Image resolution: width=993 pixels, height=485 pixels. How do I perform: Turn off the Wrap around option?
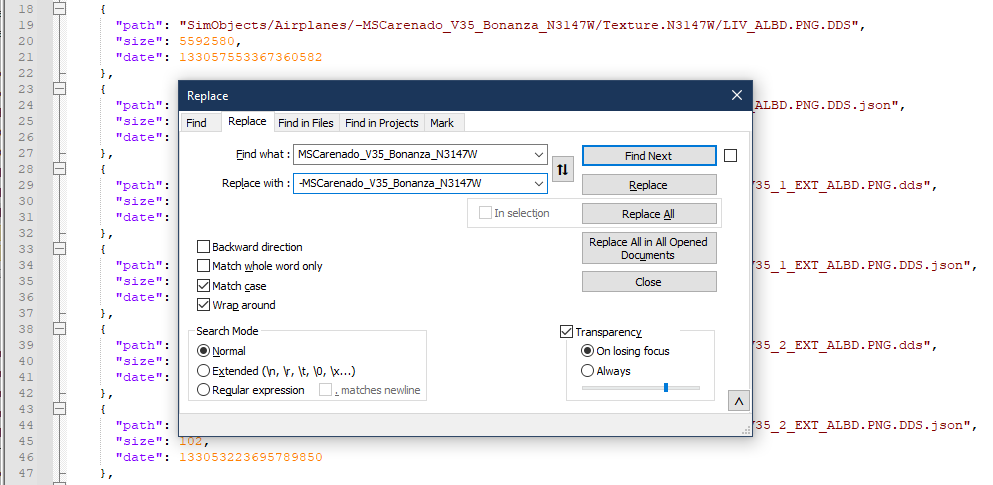204,305
